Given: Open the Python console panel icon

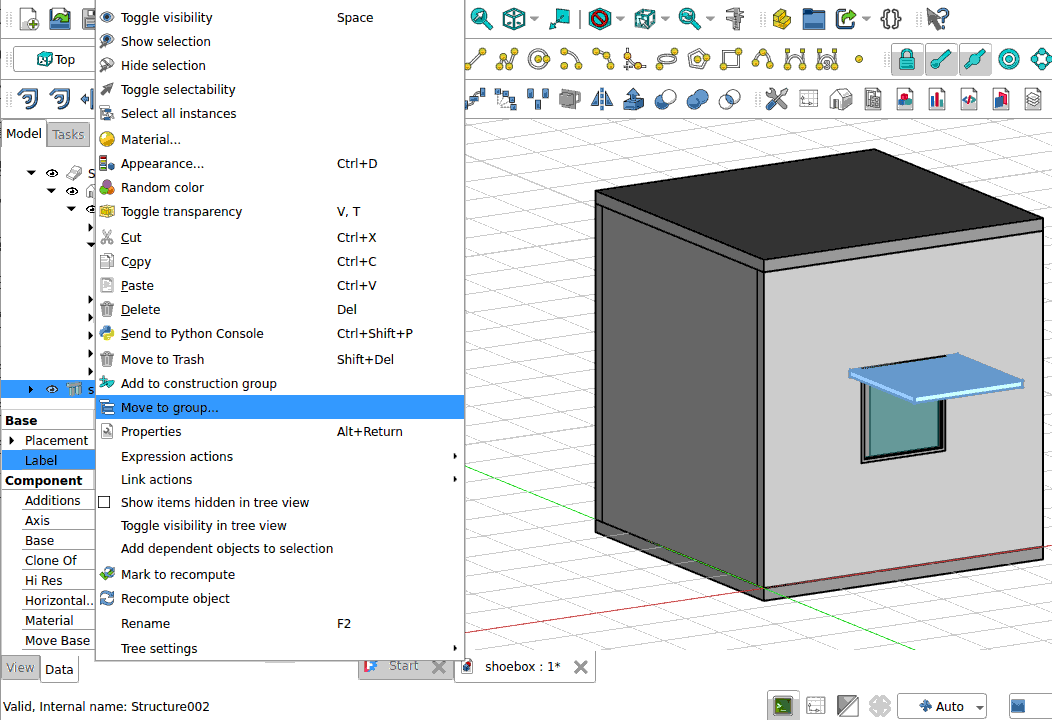Looking at the screenshot, I should (x=784, y=706).
